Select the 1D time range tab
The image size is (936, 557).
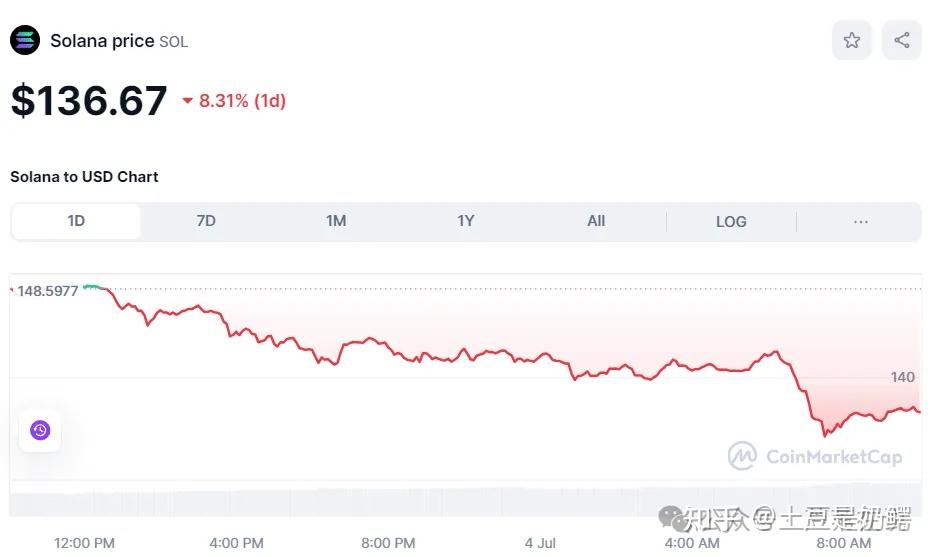76,221
